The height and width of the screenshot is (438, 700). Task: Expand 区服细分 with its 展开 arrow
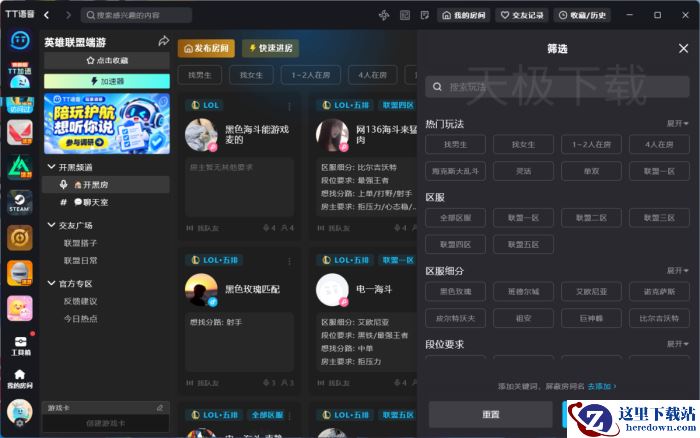[677, 271]
